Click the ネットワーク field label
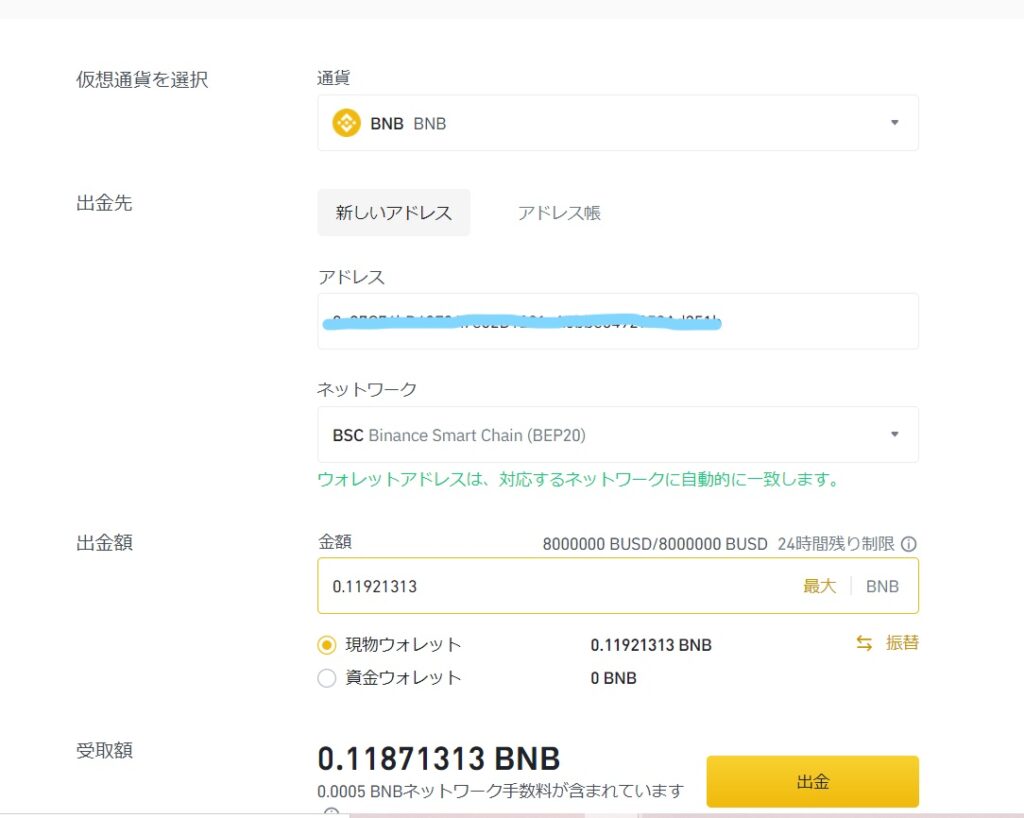The height and width of the screenshot is (818, 1024). coord(366,390)
